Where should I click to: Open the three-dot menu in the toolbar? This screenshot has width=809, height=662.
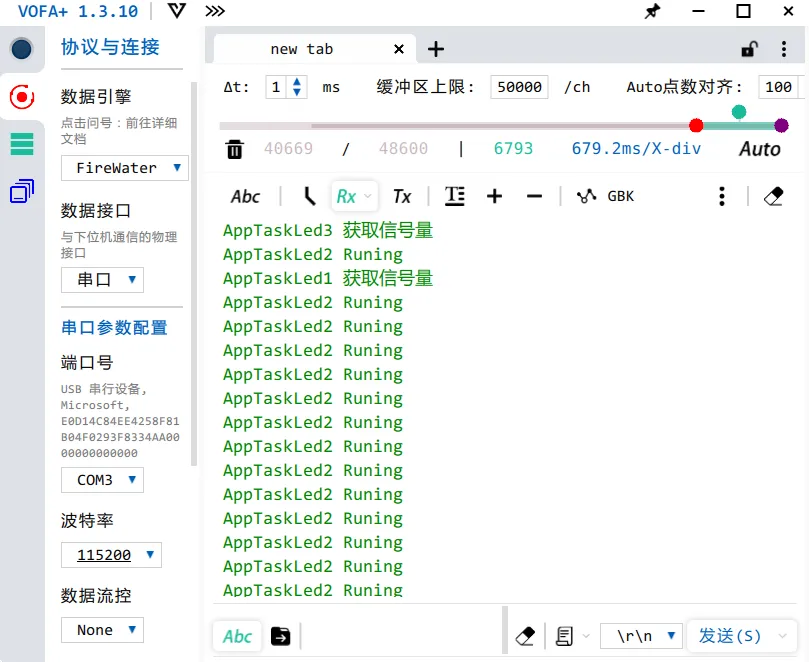pos(722,196)
